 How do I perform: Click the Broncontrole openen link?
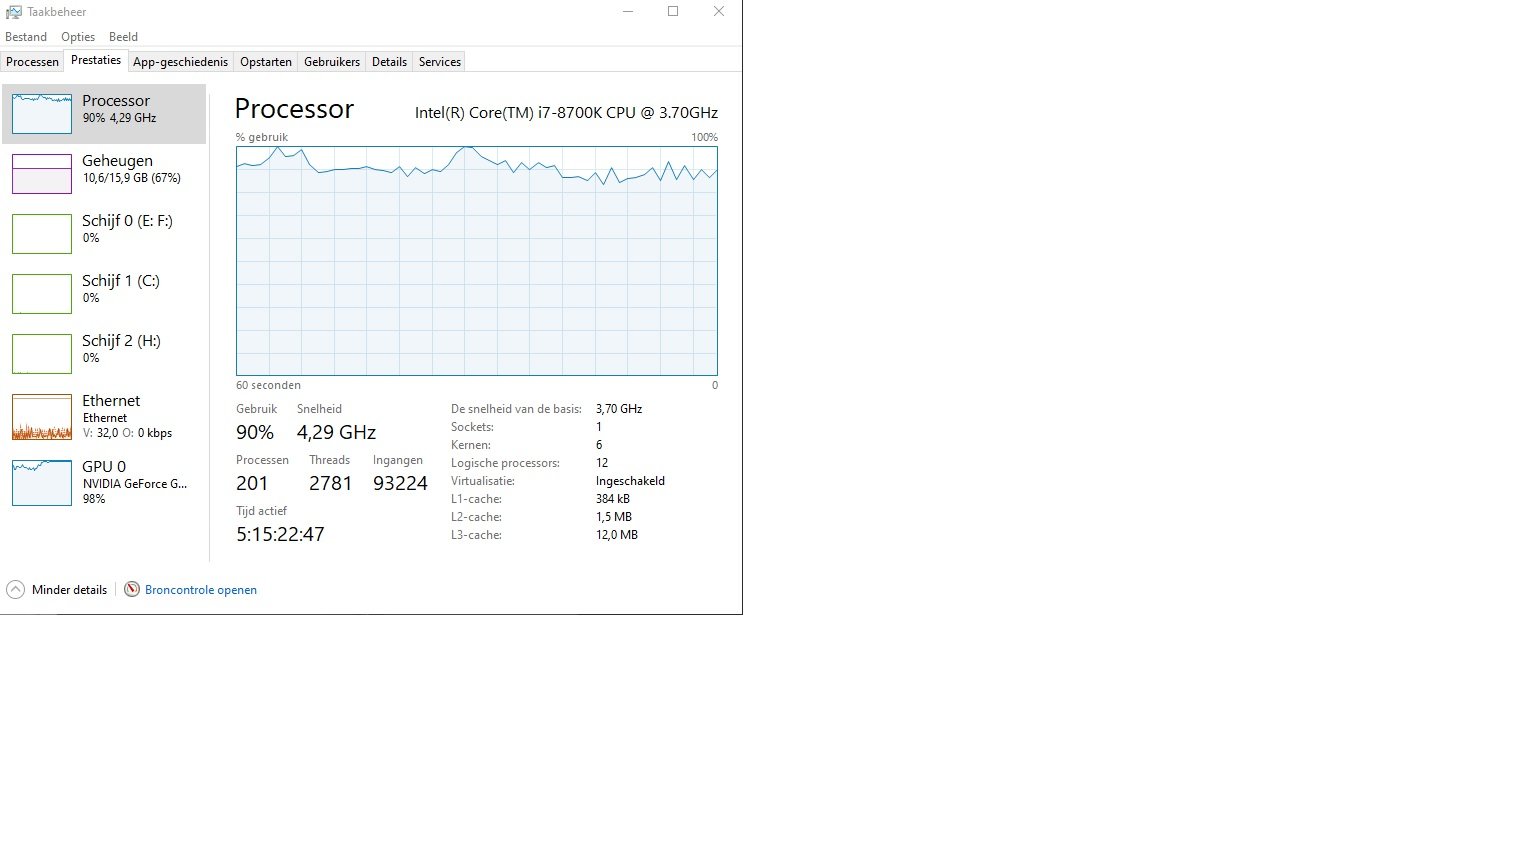point(201,590)
